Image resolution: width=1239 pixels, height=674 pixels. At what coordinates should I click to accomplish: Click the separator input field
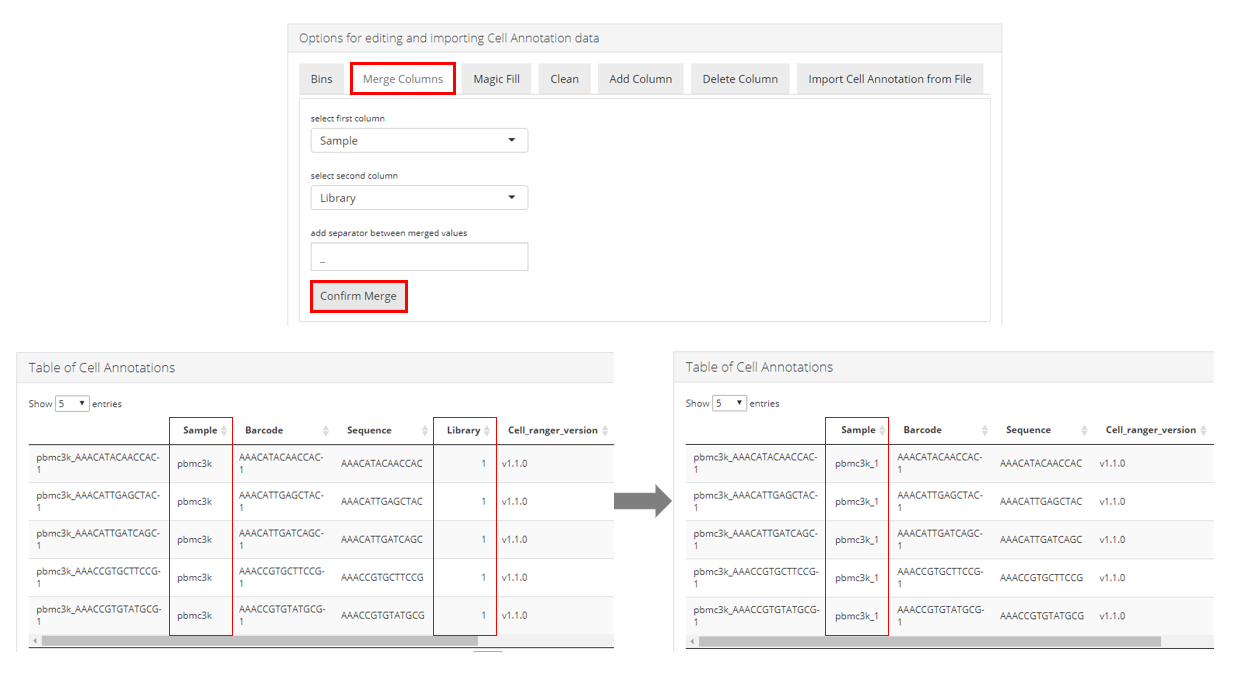point(419,258)
